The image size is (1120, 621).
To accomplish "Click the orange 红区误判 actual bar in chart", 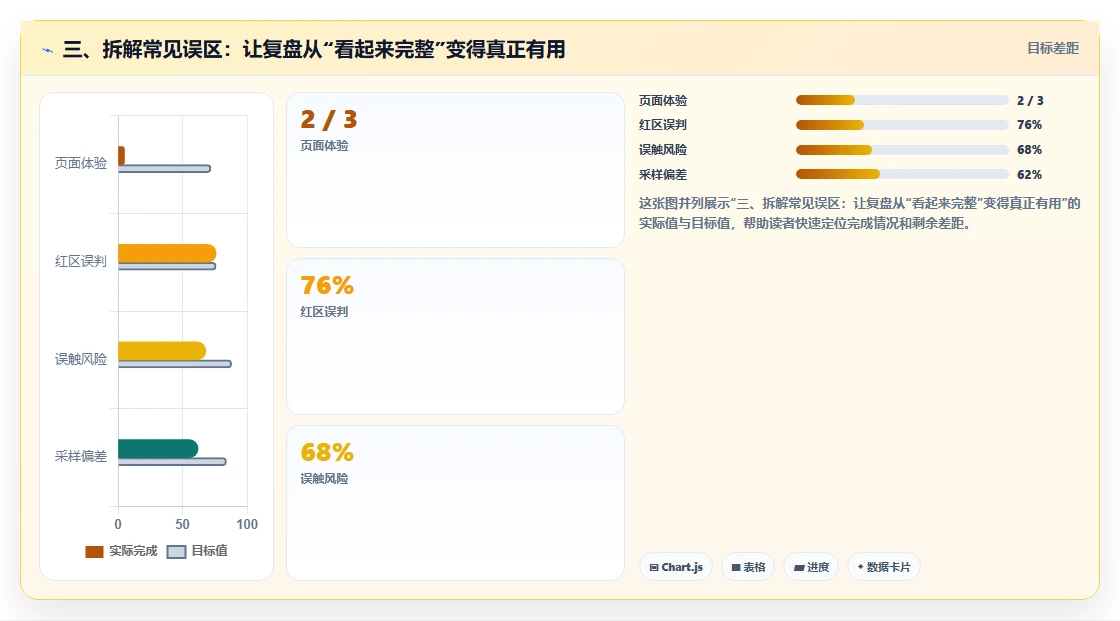I will [x=167, y=254].
